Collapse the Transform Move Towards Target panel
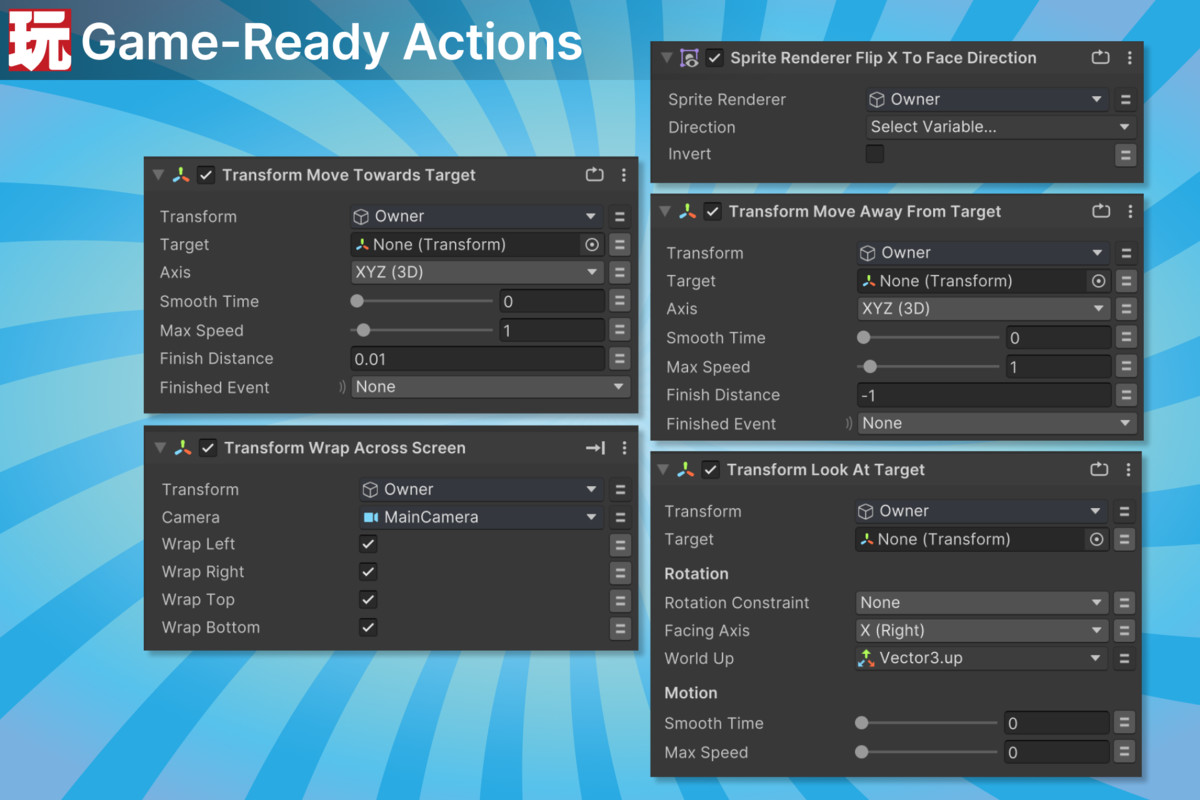This screenshot has width=1200, height=800. [x=158, y=175]
